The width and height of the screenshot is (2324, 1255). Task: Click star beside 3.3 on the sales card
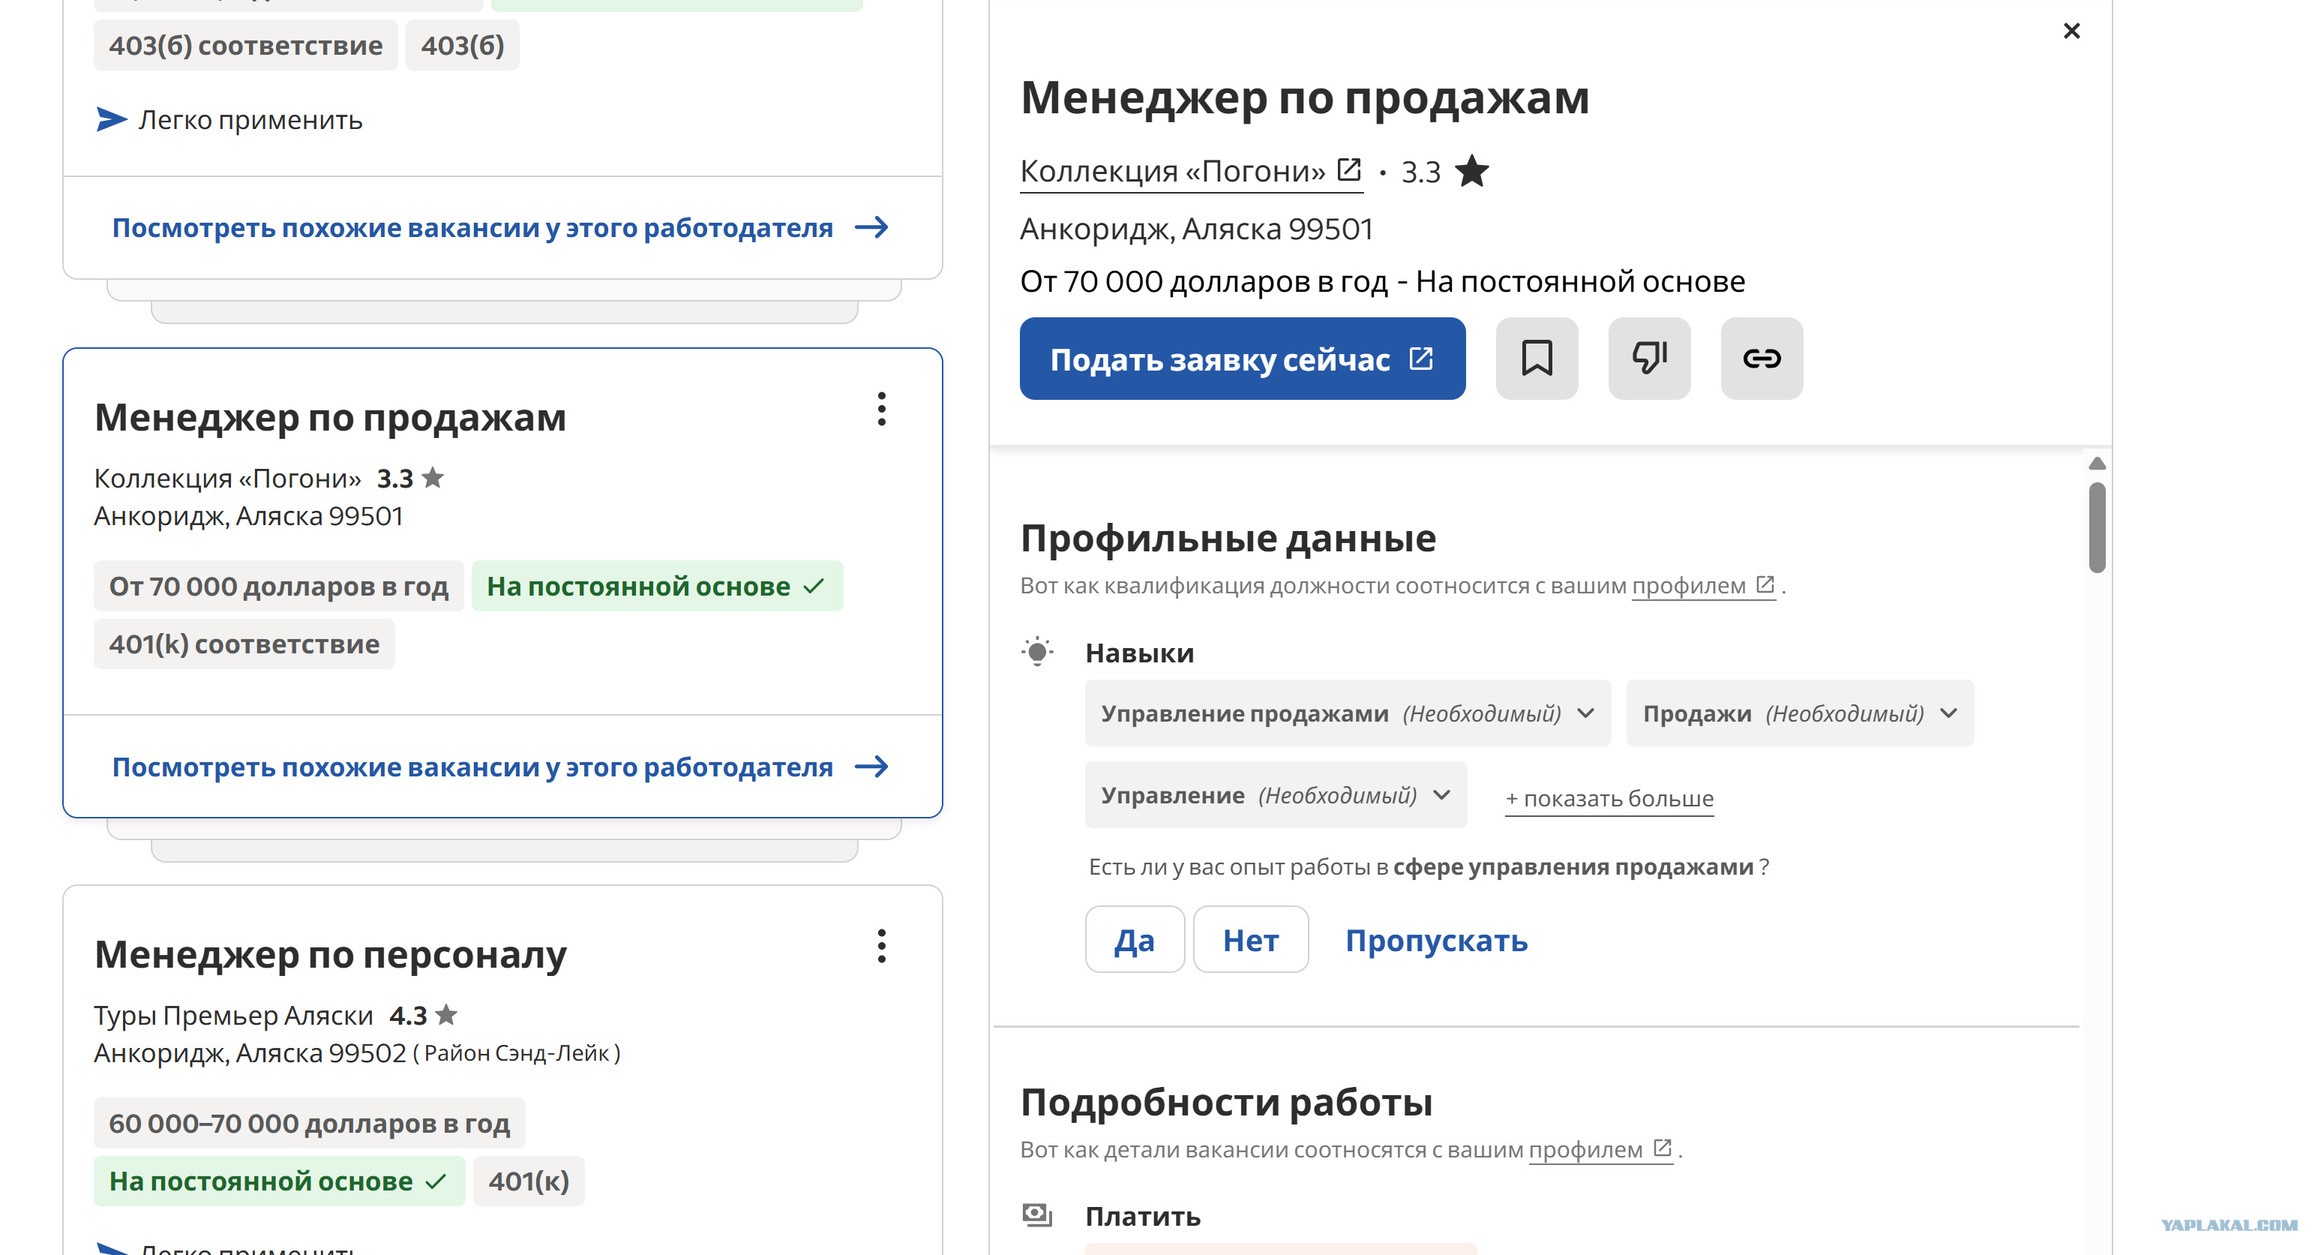(432, 478)
